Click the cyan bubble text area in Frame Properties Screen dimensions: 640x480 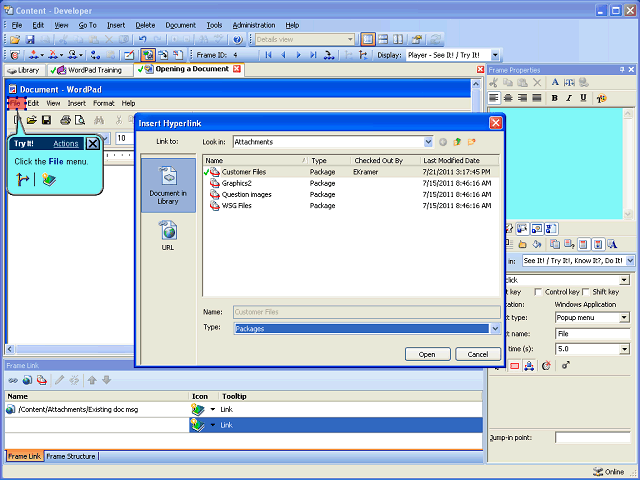(556, 164)
